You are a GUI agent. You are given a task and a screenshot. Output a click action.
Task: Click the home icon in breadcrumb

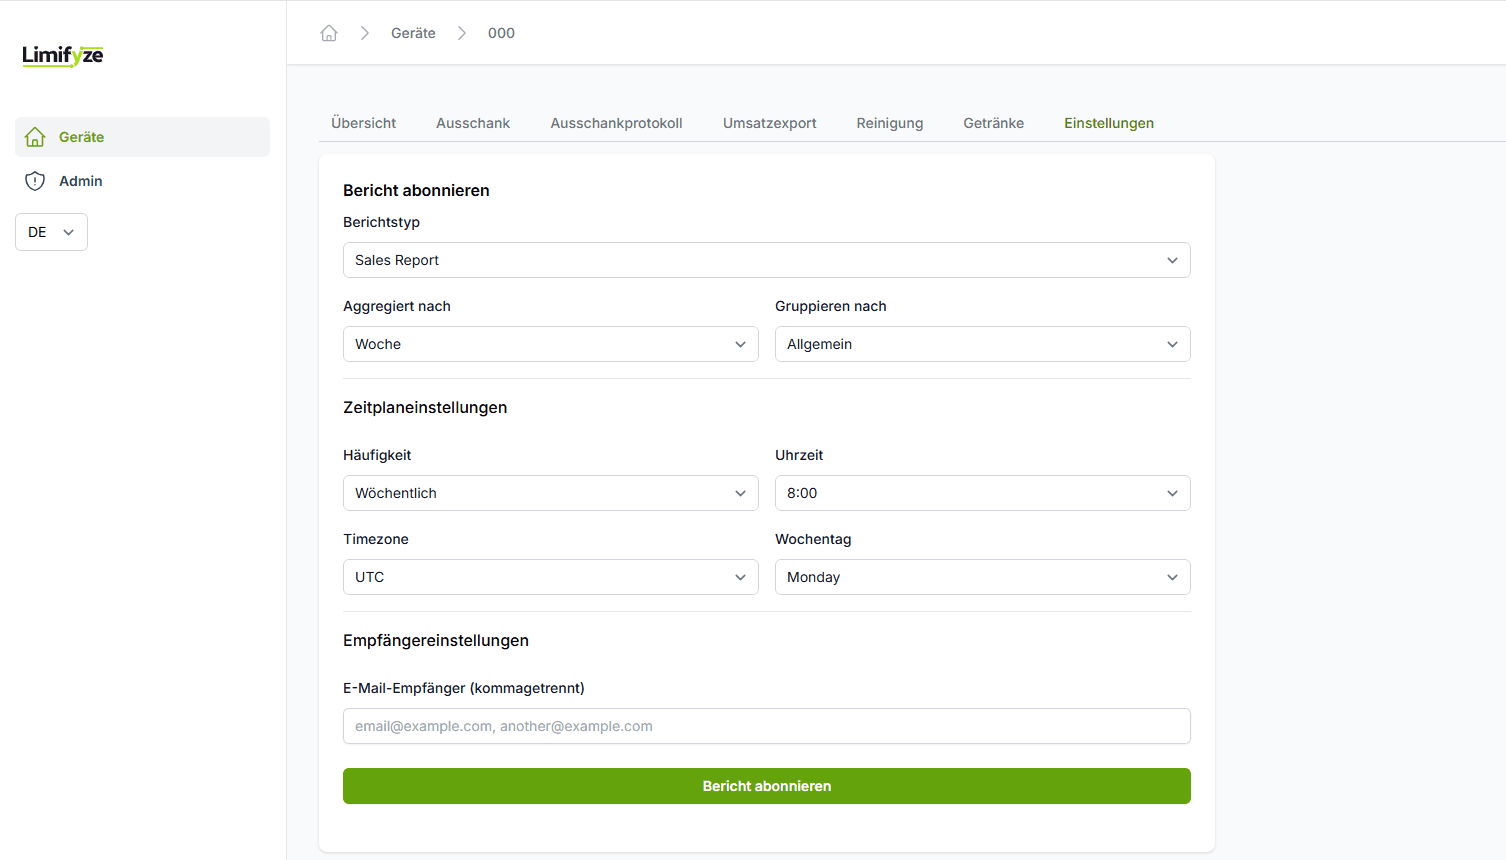coord(329,33)
